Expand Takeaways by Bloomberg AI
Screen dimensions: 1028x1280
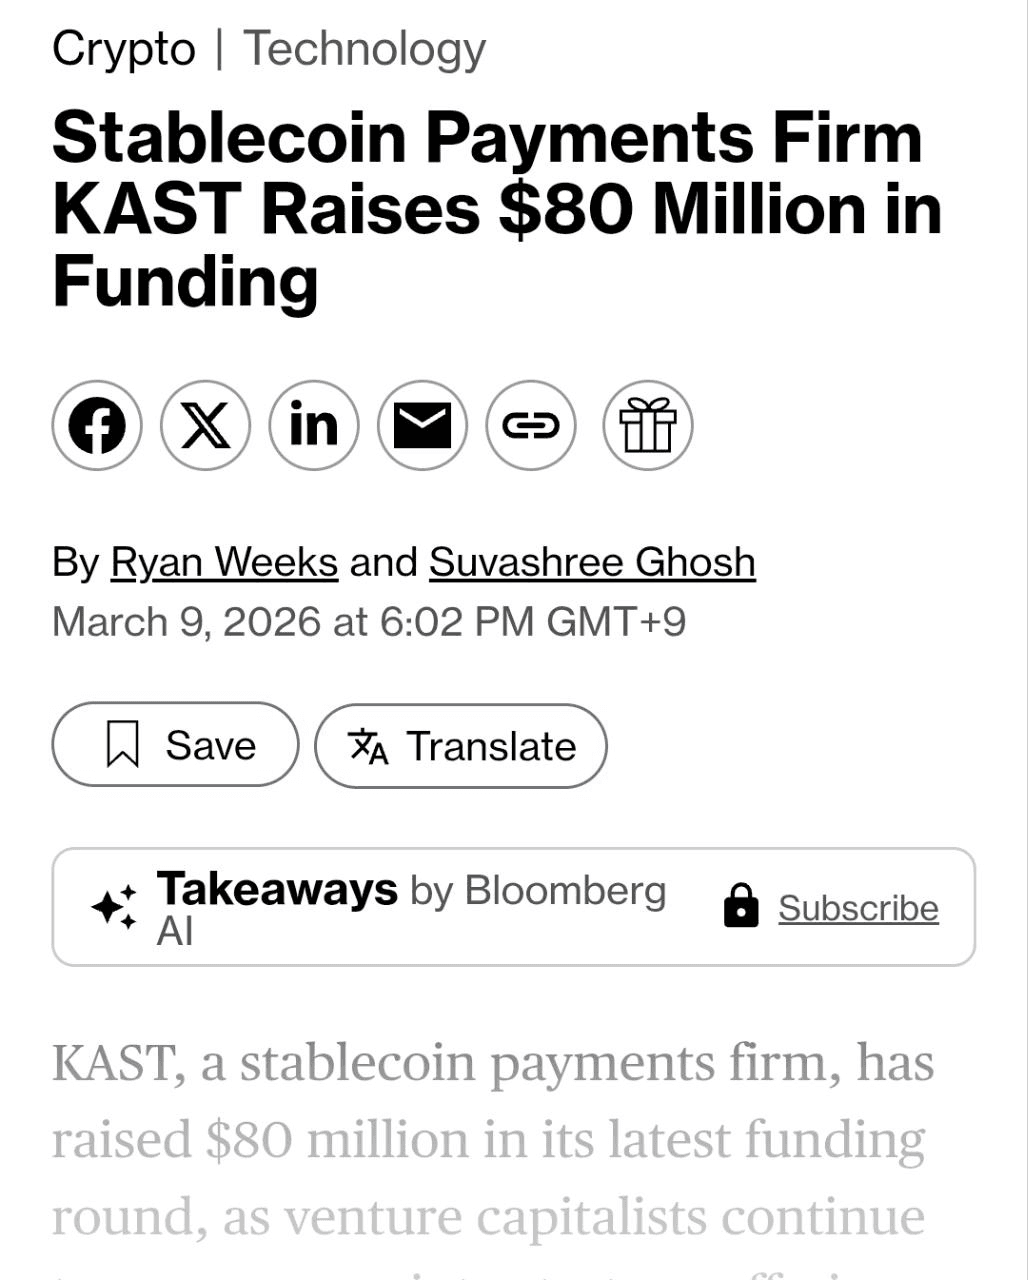pyautogui.click(x=410, y=908)
